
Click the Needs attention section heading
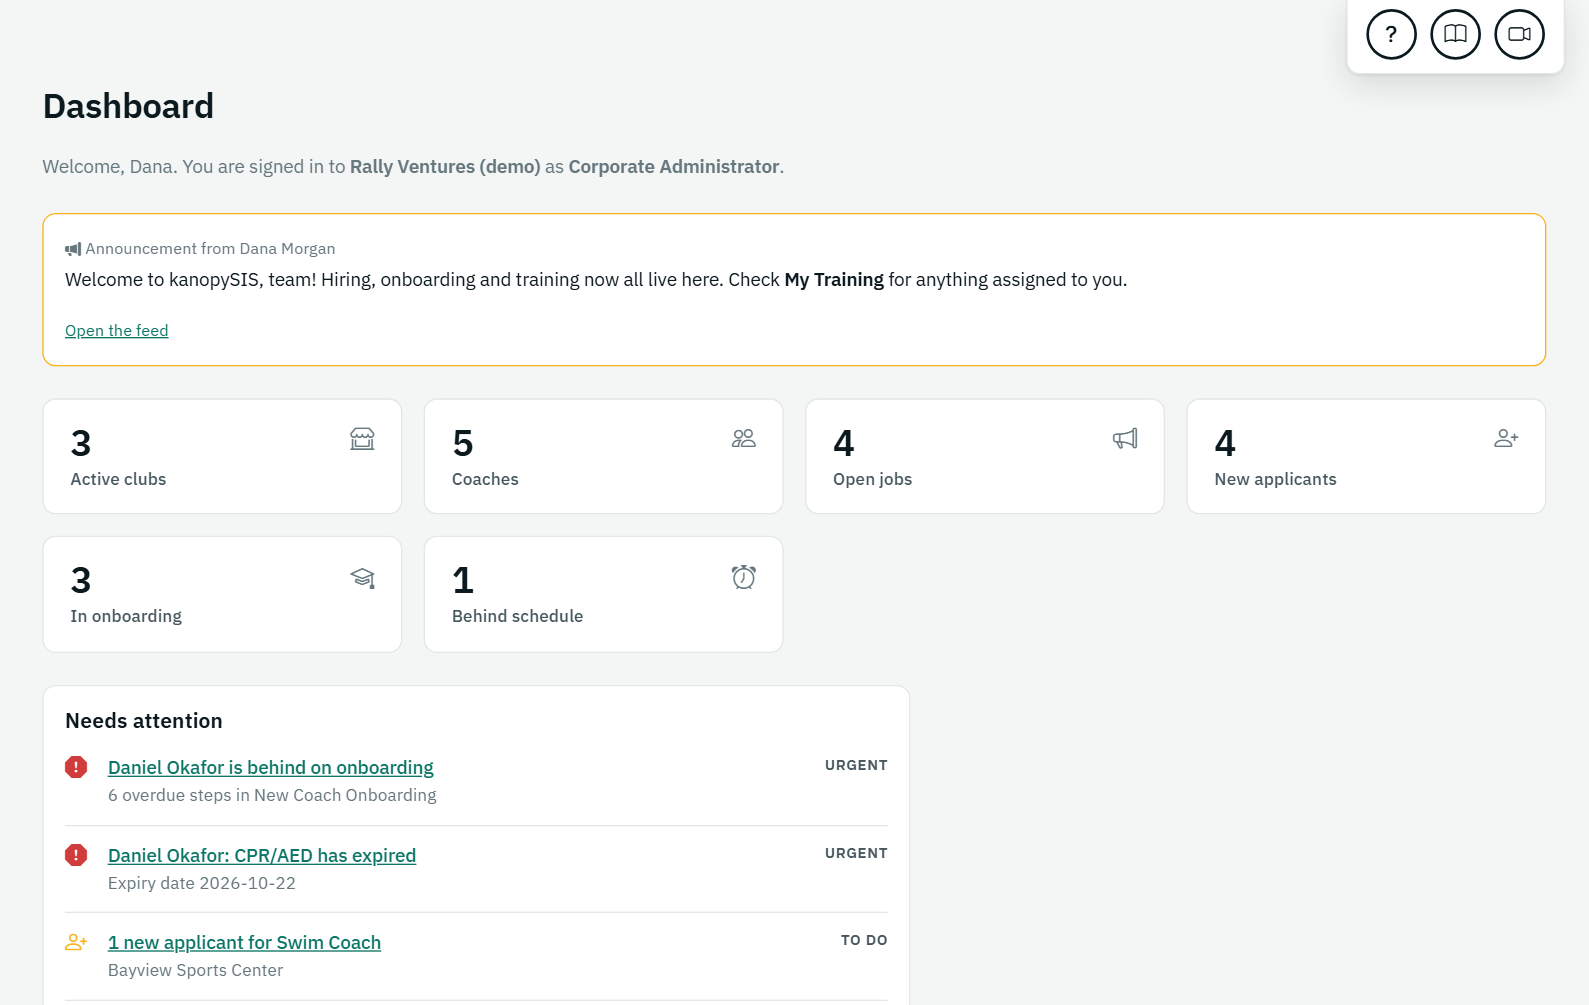[x=144, y=721]
